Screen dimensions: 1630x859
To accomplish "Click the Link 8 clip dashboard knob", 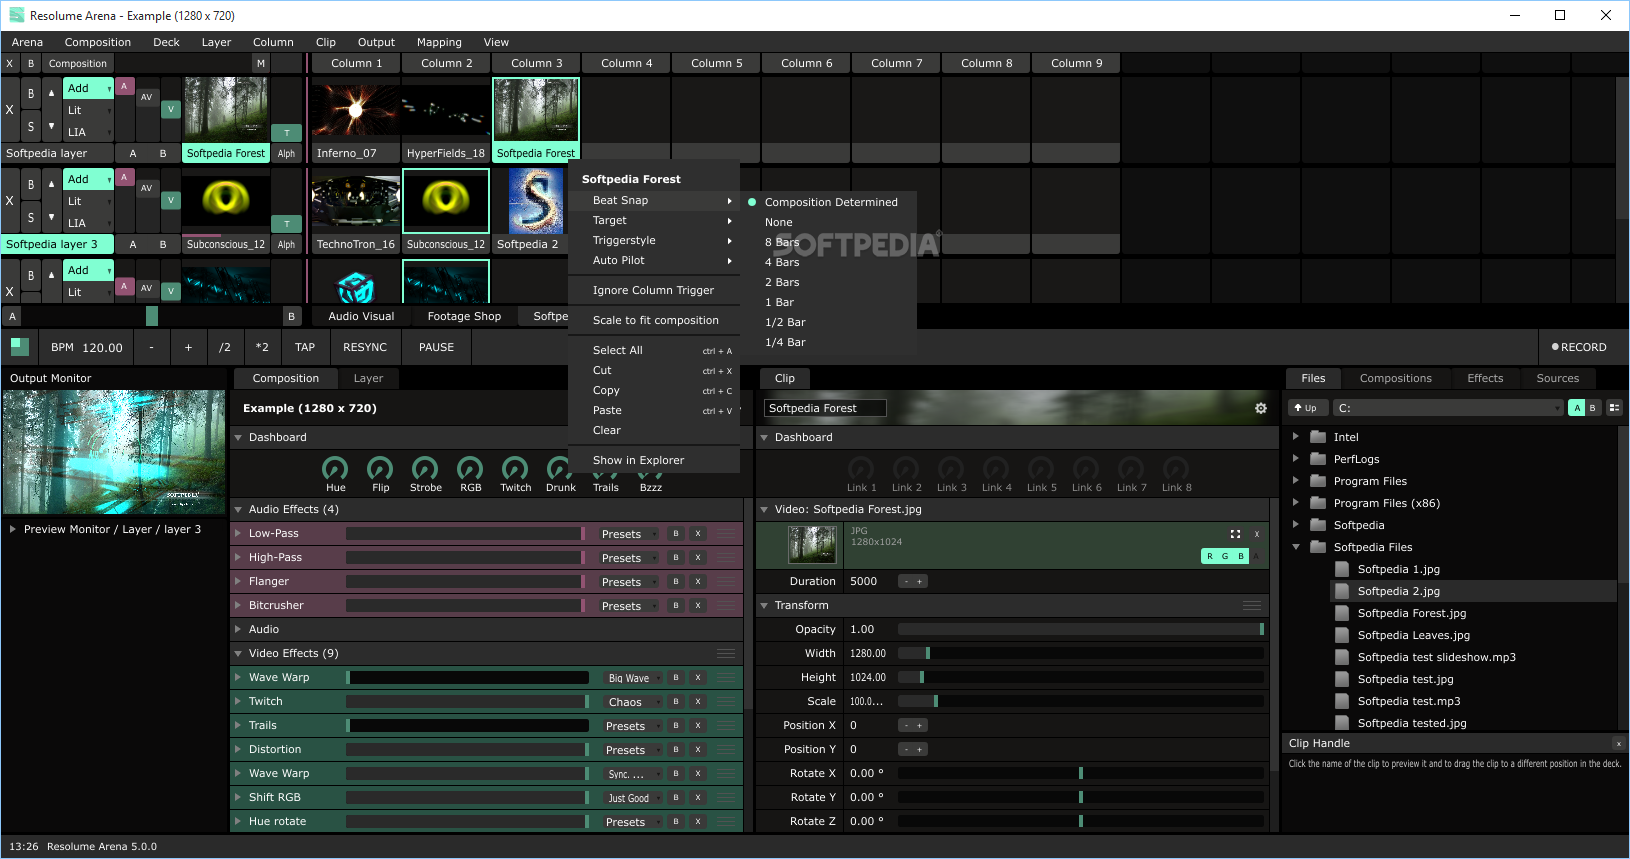I will [x=1176, y=467].
